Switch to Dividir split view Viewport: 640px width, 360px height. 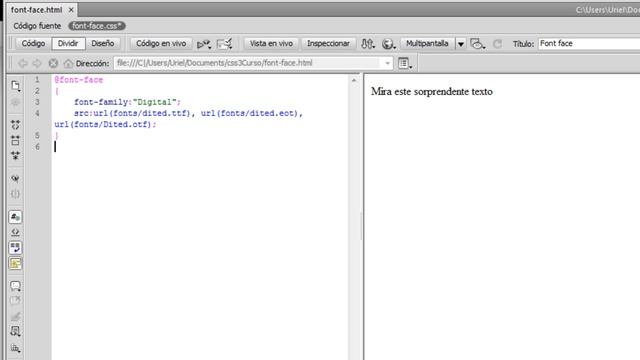coord(68,43)
